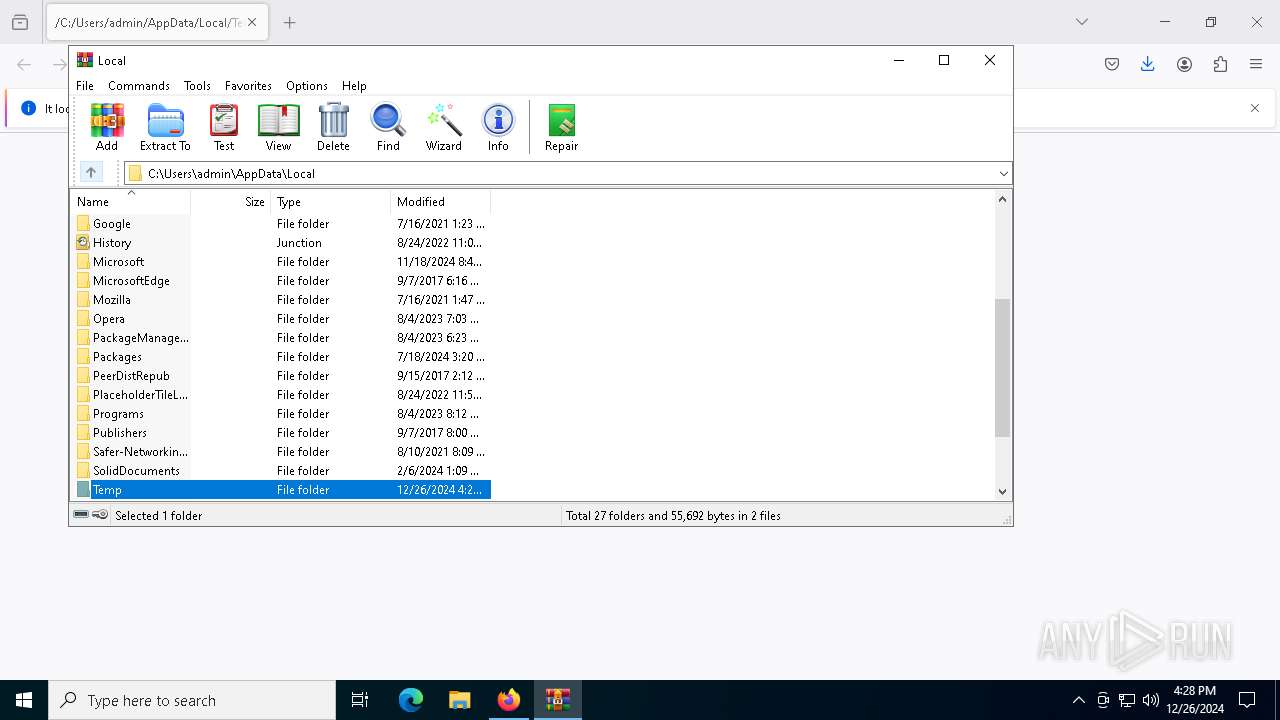Click the Mozilla folder icon
Screen dimensions: 1280x720
[84, 300]
